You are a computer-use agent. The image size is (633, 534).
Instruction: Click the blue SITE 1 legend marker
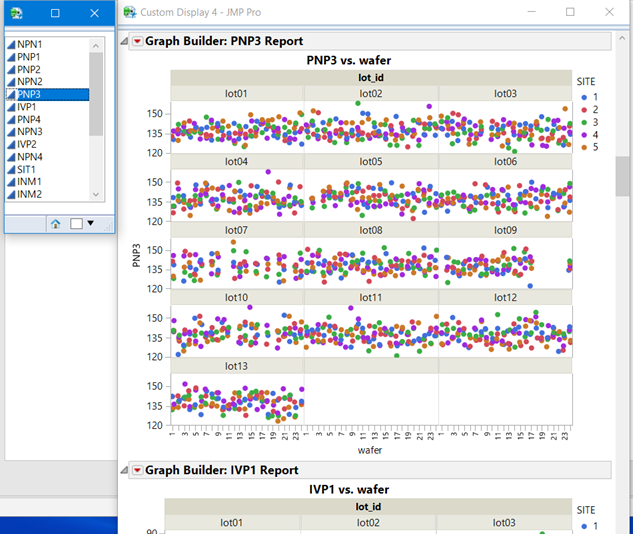[584, 97]
